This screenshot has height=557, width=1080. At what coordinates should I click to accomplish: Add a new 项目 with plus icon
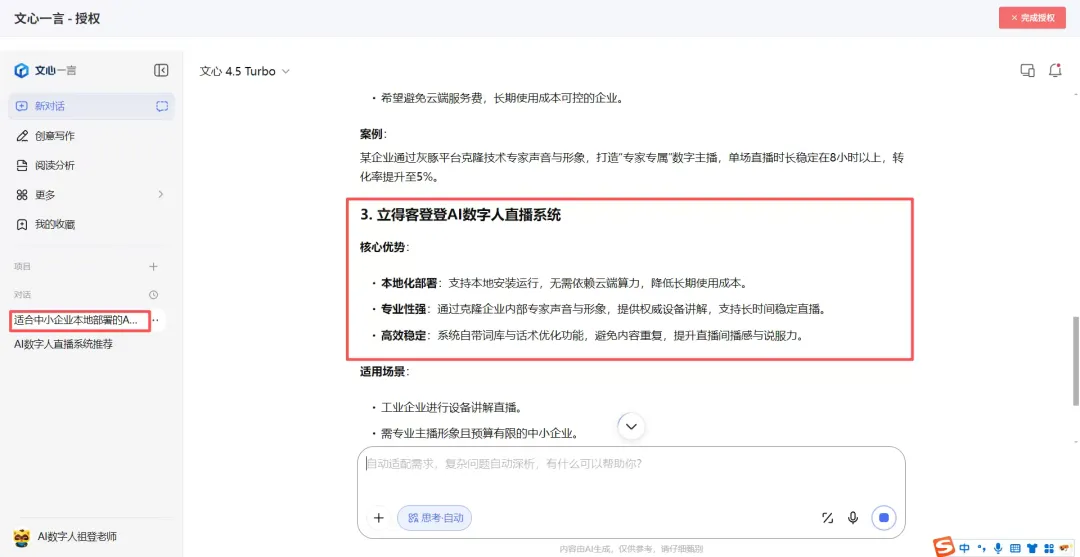[x=154, y=266]
